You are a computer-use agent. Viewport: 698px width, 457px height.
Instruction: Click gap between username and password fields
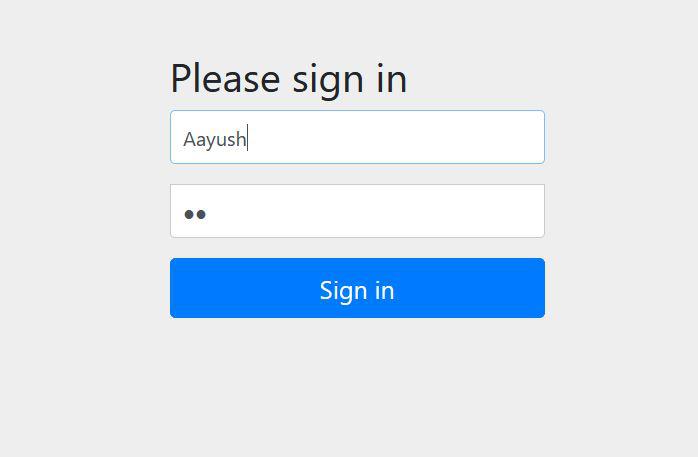tap(357, 174)
